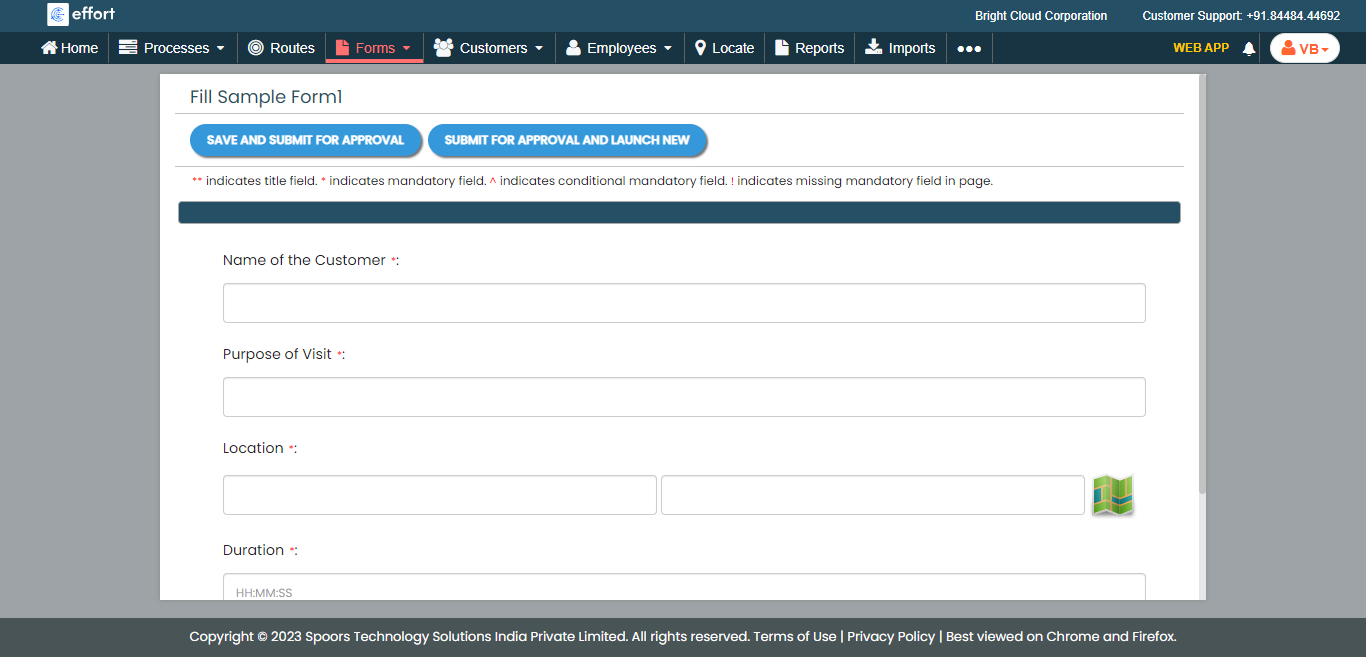Viewport: 1366px width, 657px height.
Task: Open the three-dots more menu
Action: coord(968,48)
